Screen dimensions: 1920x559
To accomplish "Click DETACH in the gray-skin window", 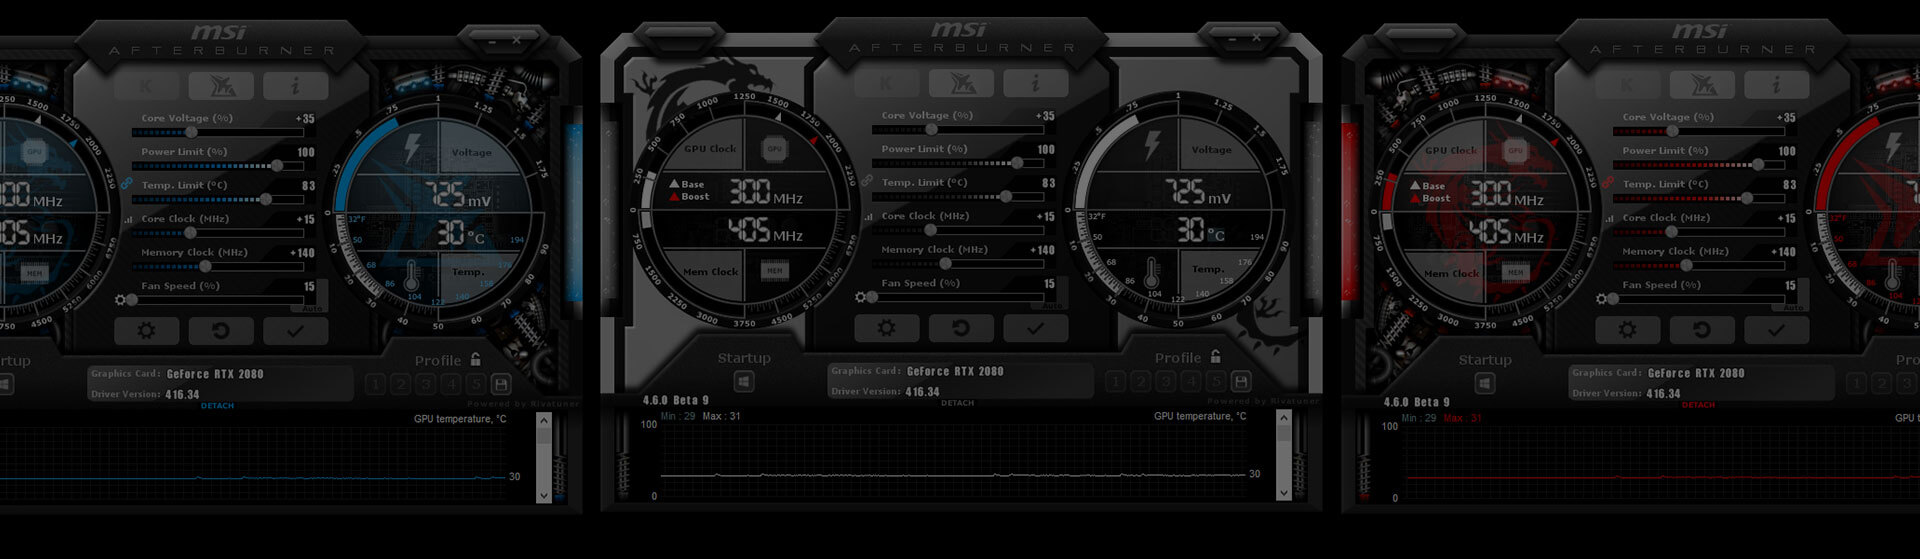I will [957, 403].
